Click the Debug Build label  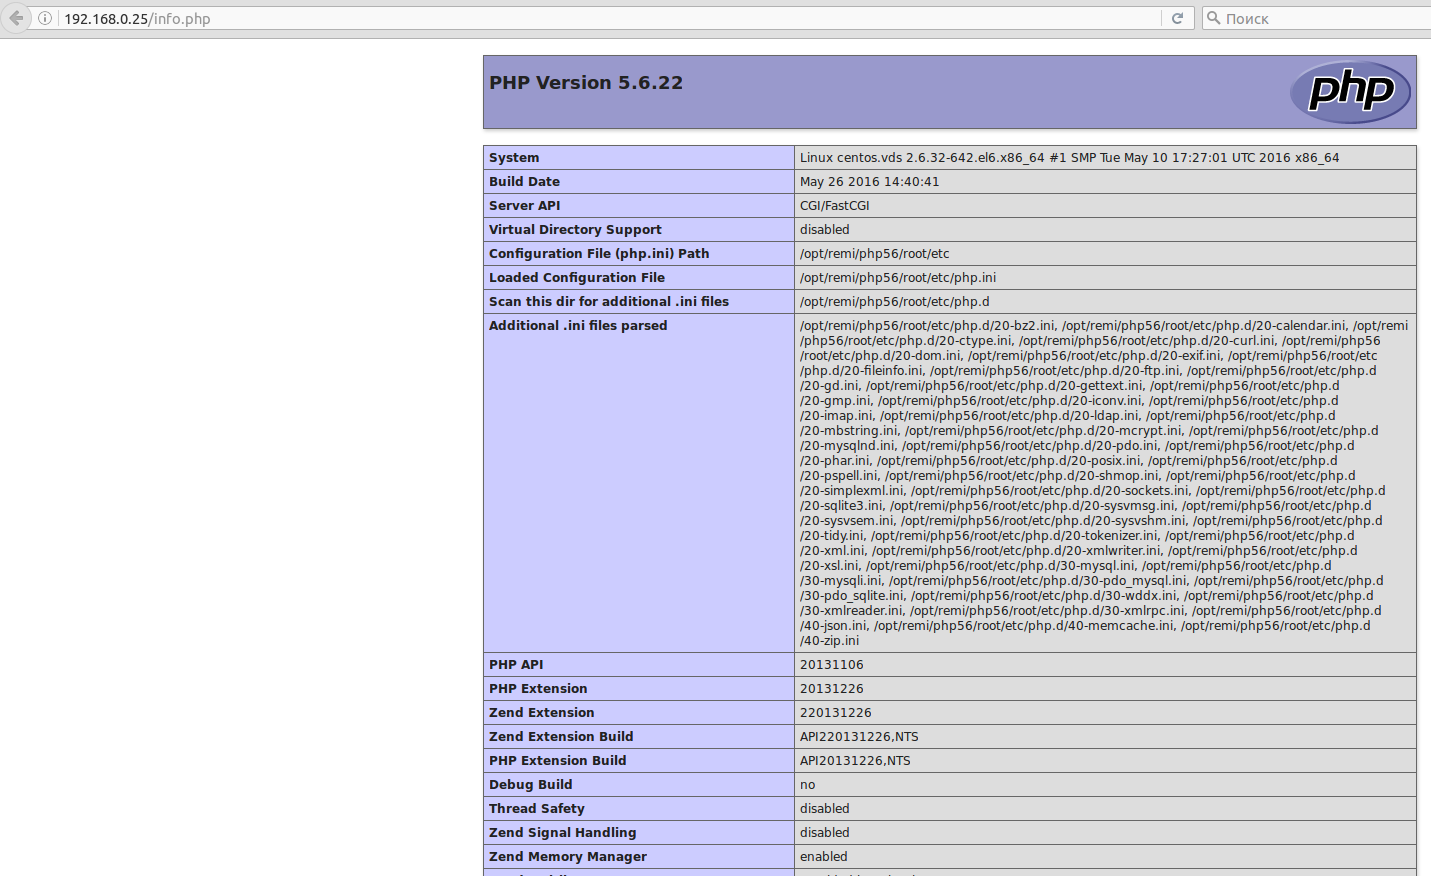530,785
